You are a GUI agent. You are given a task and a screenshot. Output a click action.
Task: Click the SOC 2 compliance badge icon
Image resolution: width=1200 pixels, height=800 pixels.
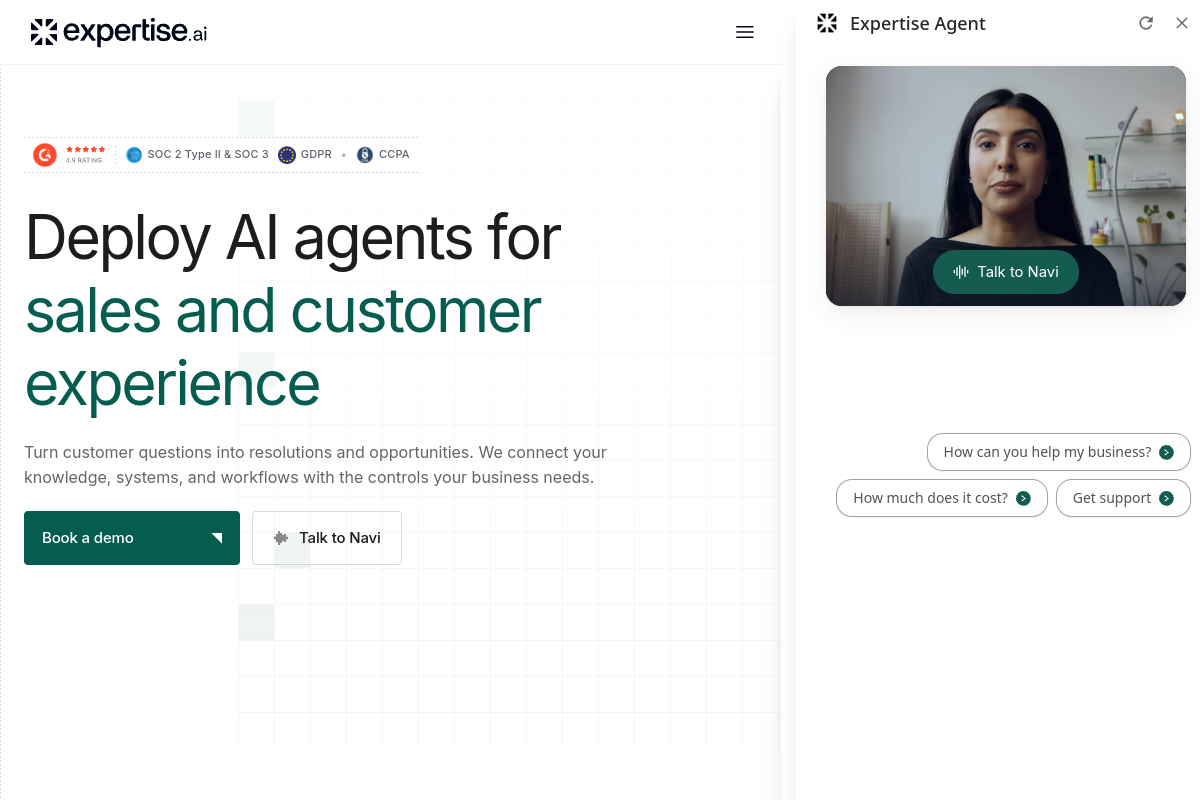tap(134, 155)
